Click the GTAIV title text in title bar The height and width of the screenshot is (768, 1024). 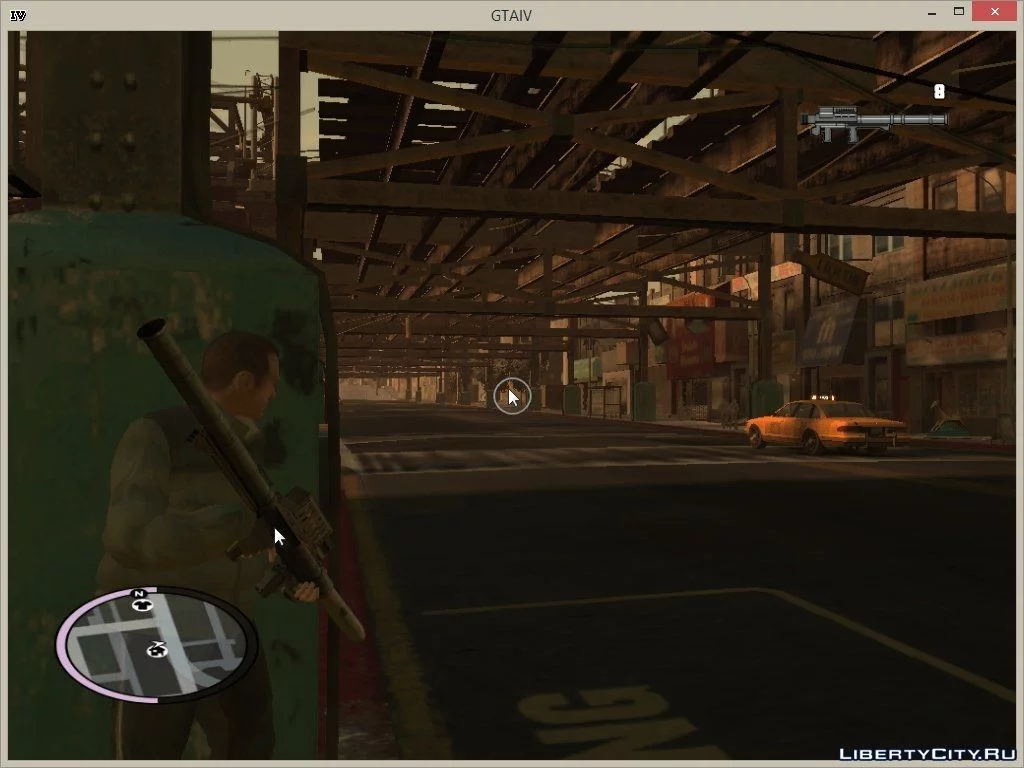point(511,16)
